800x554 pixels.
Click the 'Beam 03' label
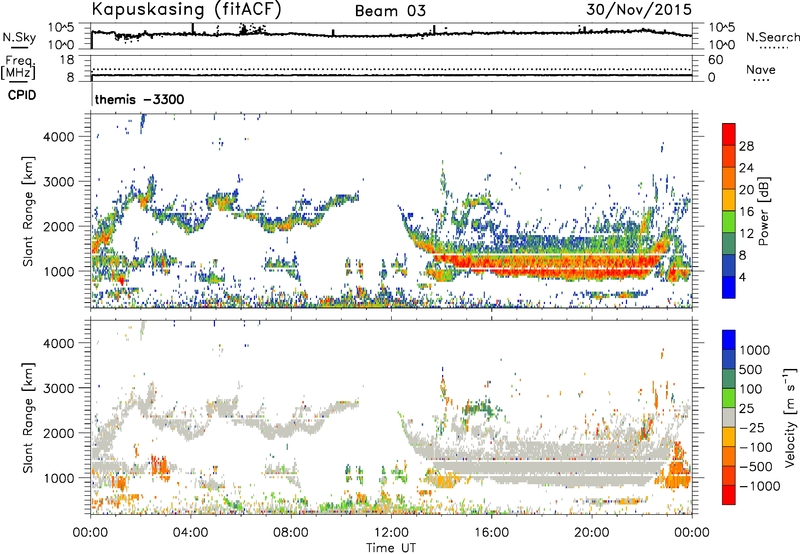(x=390, y=11)
